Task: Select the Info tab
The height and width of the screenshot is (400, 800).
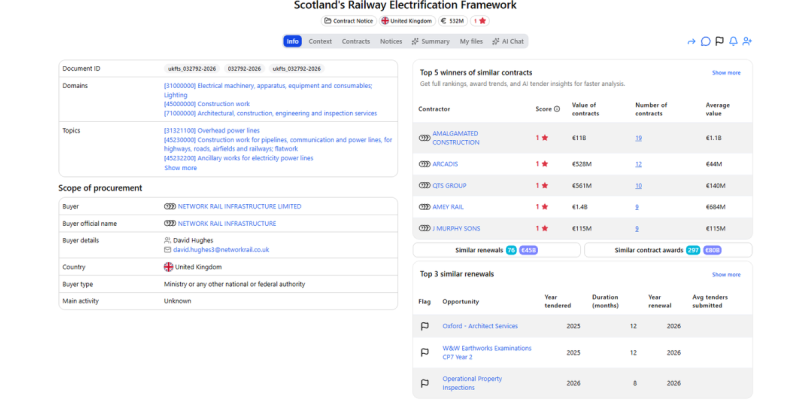Action: point(292,41)
